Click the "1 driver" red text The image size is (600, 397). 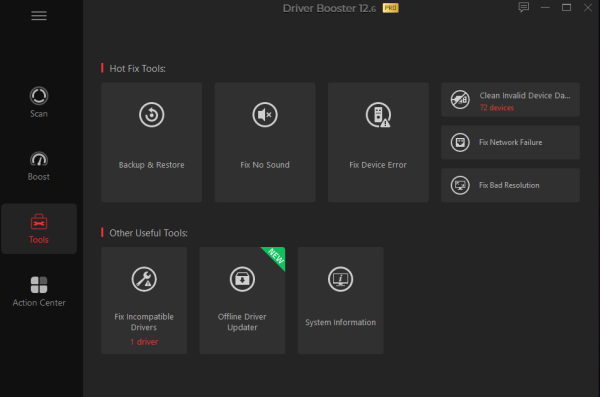(x=144, y=342)
